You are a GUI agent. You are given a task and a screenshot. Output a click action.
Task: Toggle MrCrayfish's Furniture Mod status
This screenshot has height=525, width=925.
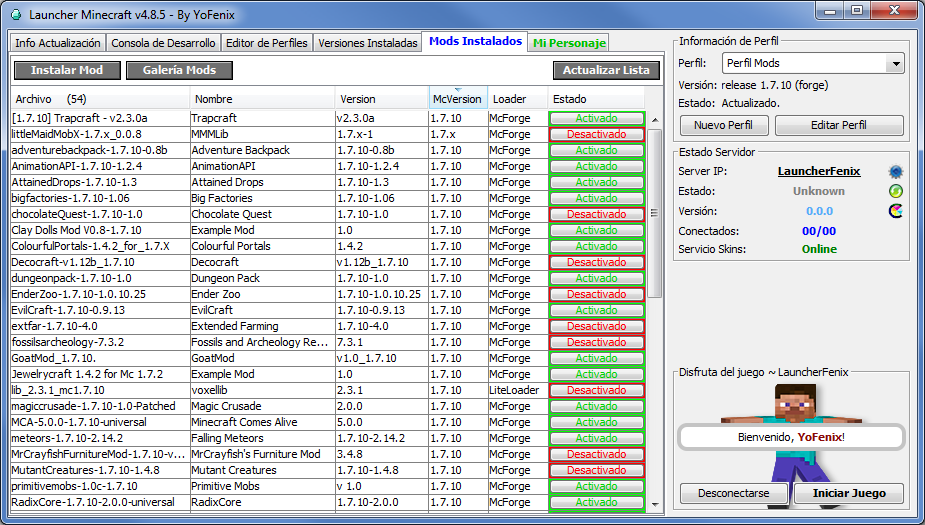596,454
